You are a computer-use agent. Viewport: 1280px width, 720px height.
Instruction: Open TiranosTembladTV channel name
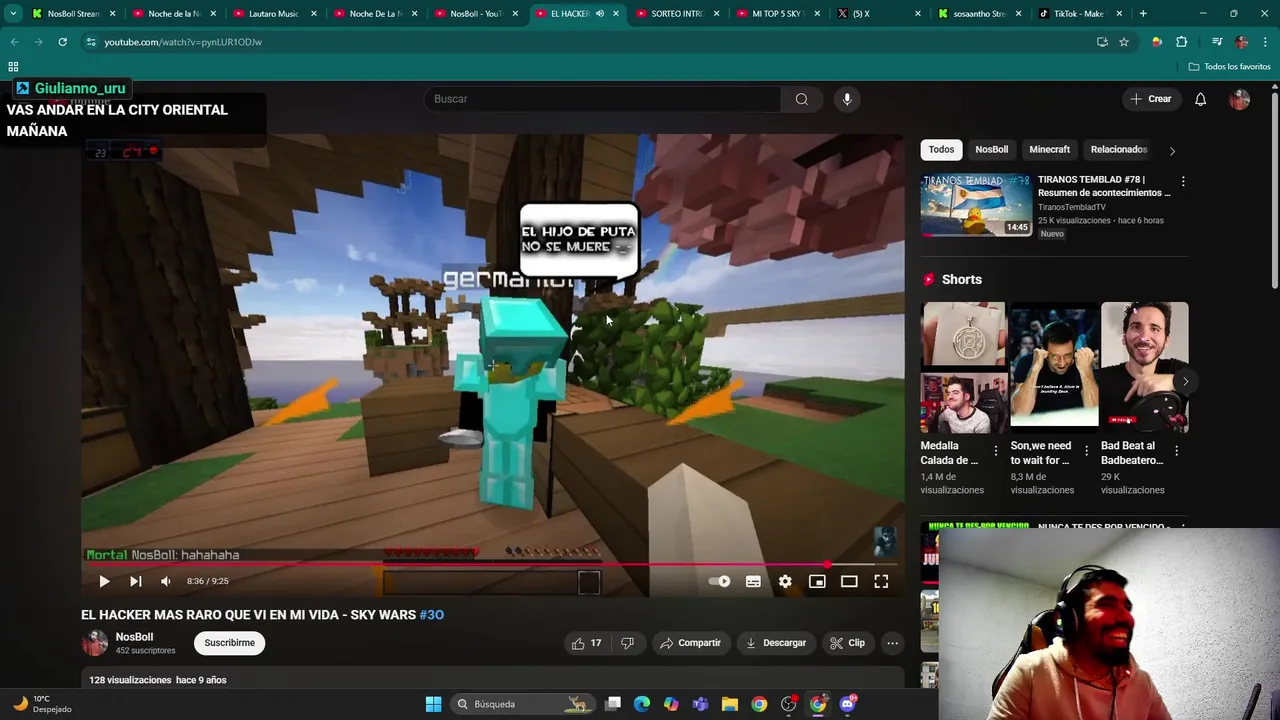click(x=1072, y=207)
